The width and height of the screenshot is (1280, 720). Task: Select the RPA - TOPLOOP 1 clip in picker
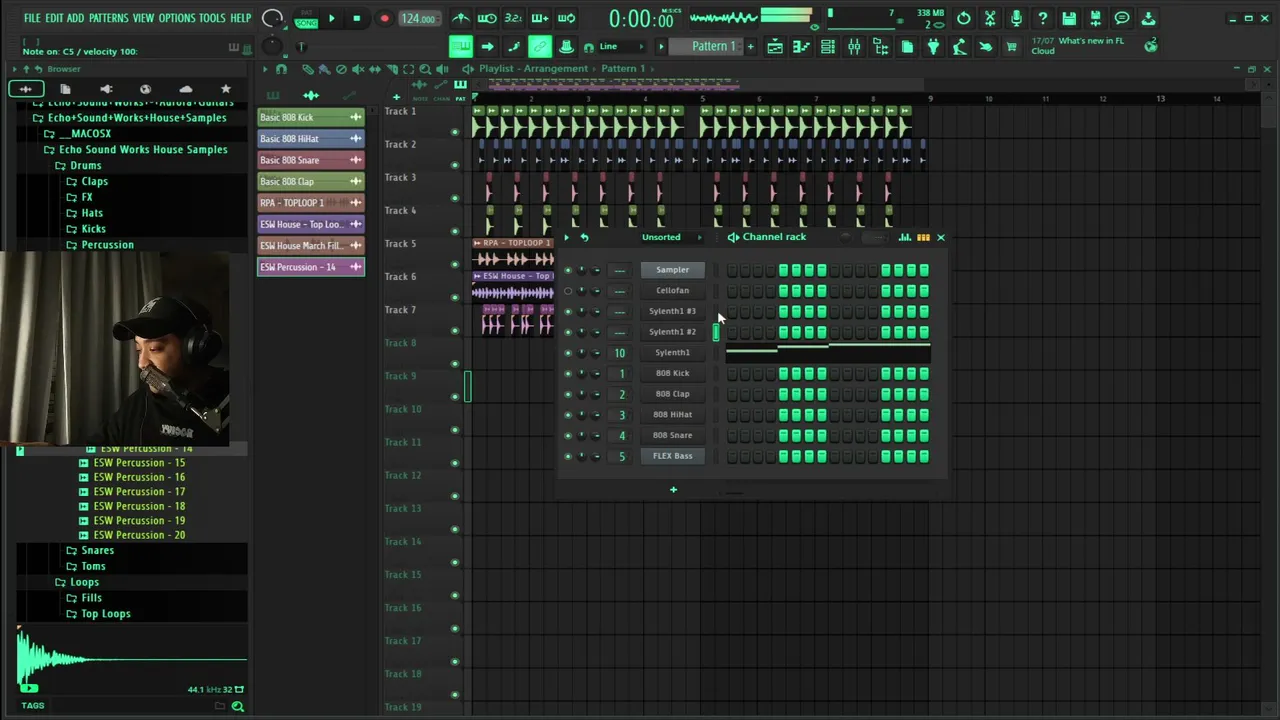311,203
